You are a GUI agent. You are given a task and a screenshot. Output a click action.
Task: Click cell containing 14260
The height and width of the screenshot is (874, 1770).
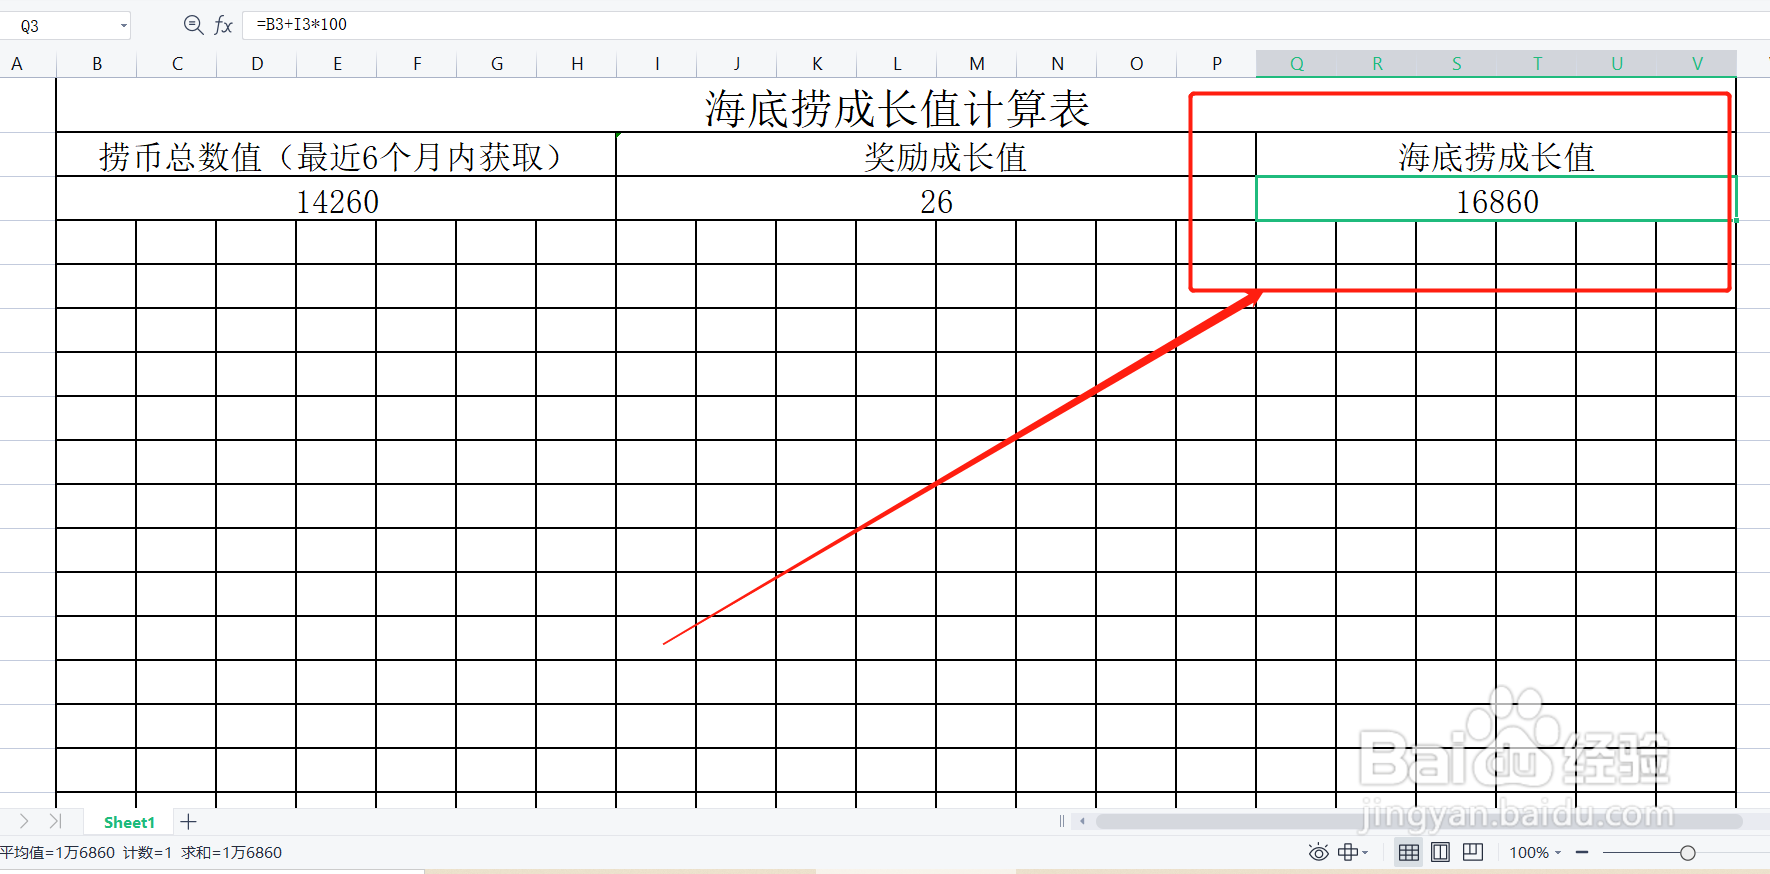[x=336, y=199]
